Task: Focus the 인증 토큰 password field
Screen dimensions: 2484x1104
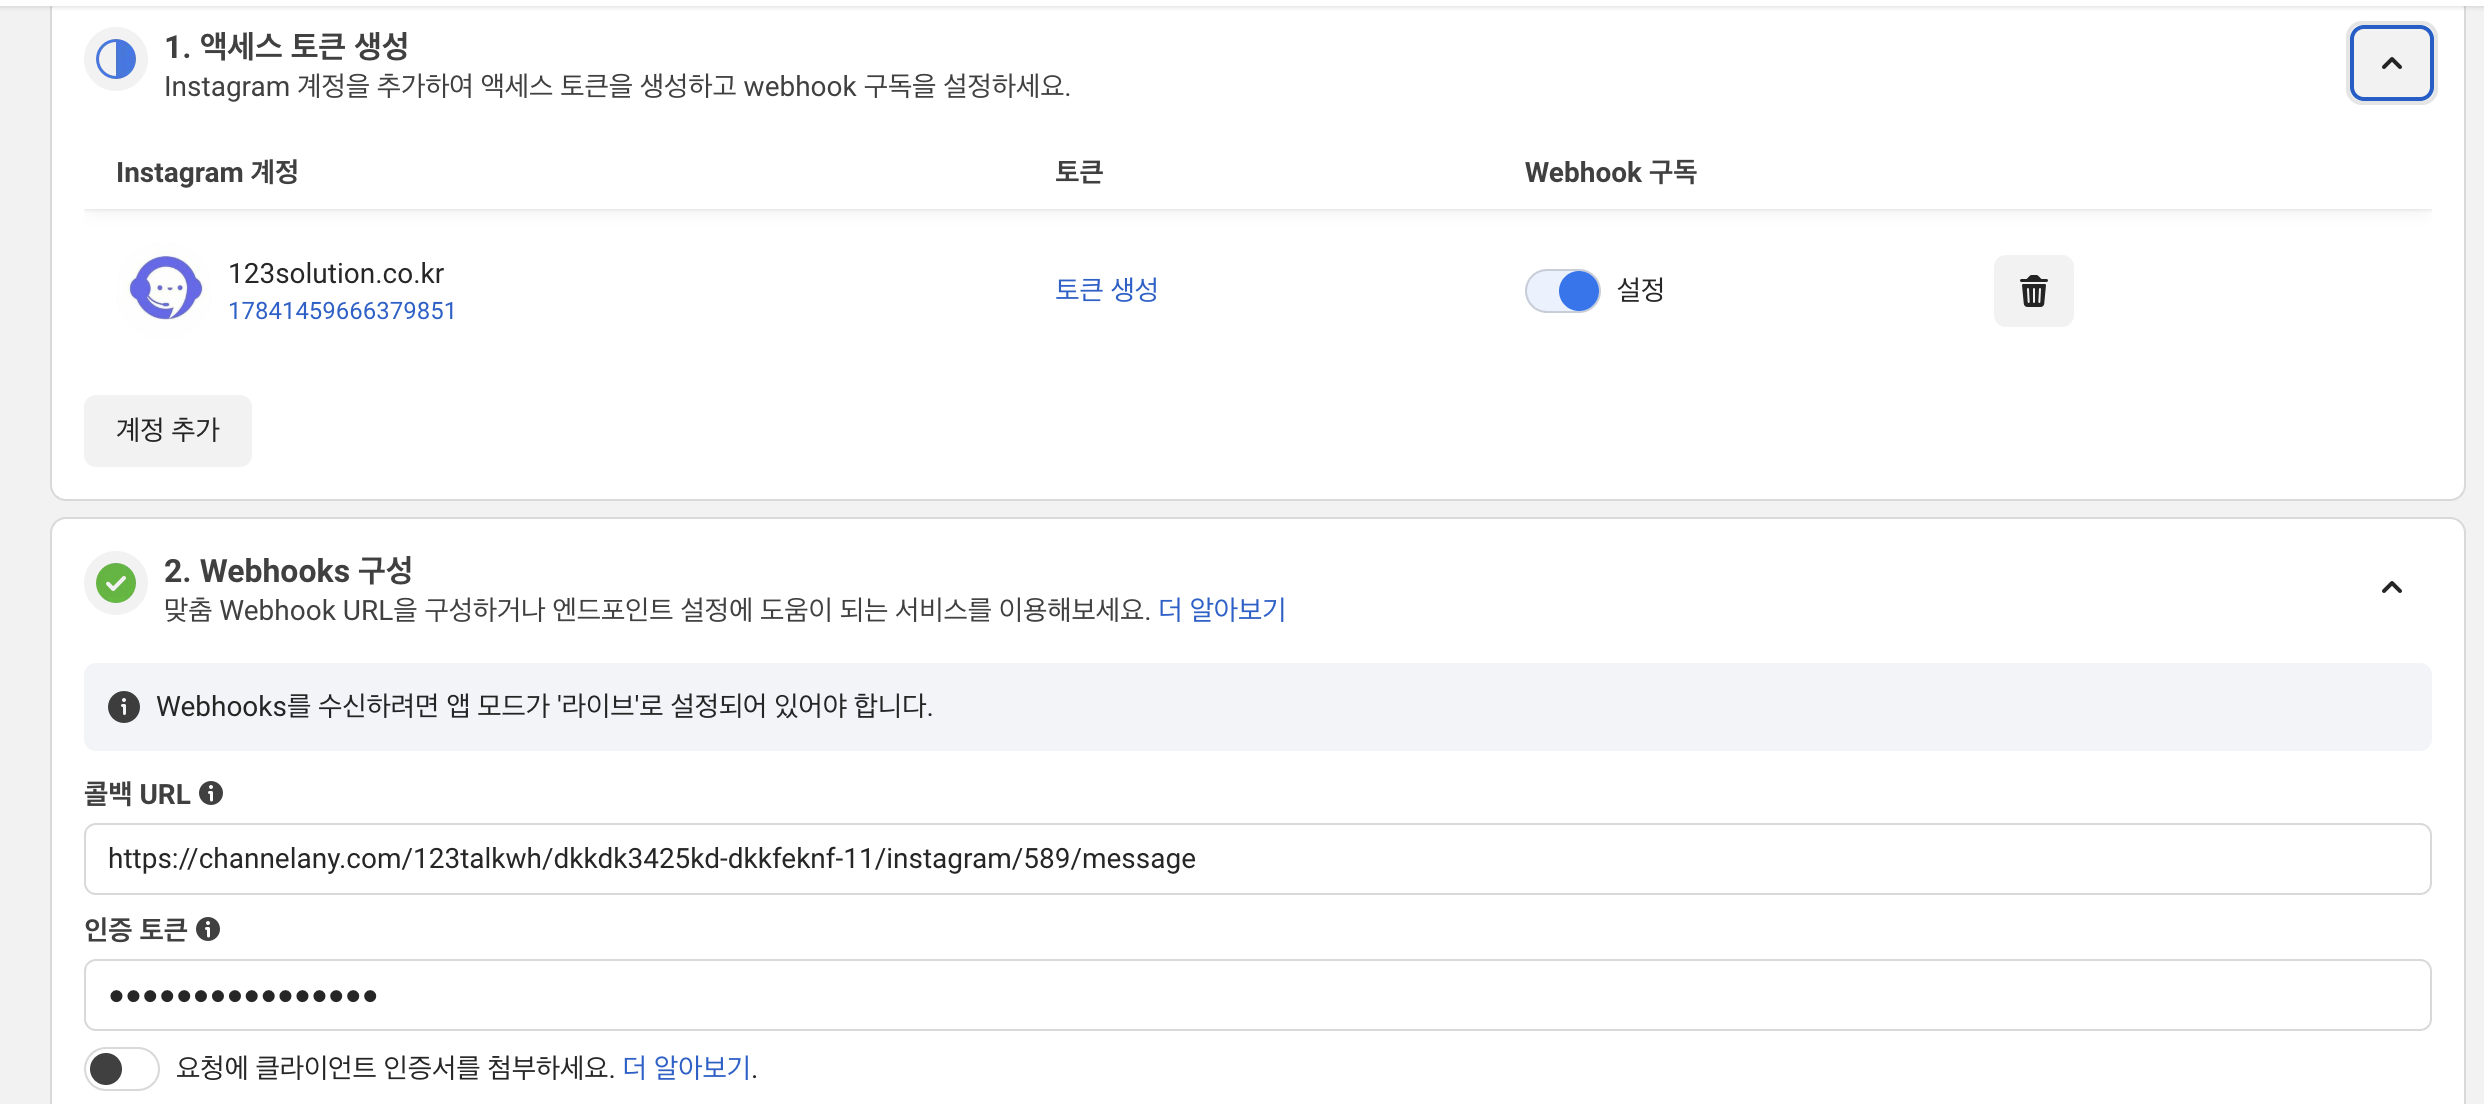Action: coord(1257,995)
